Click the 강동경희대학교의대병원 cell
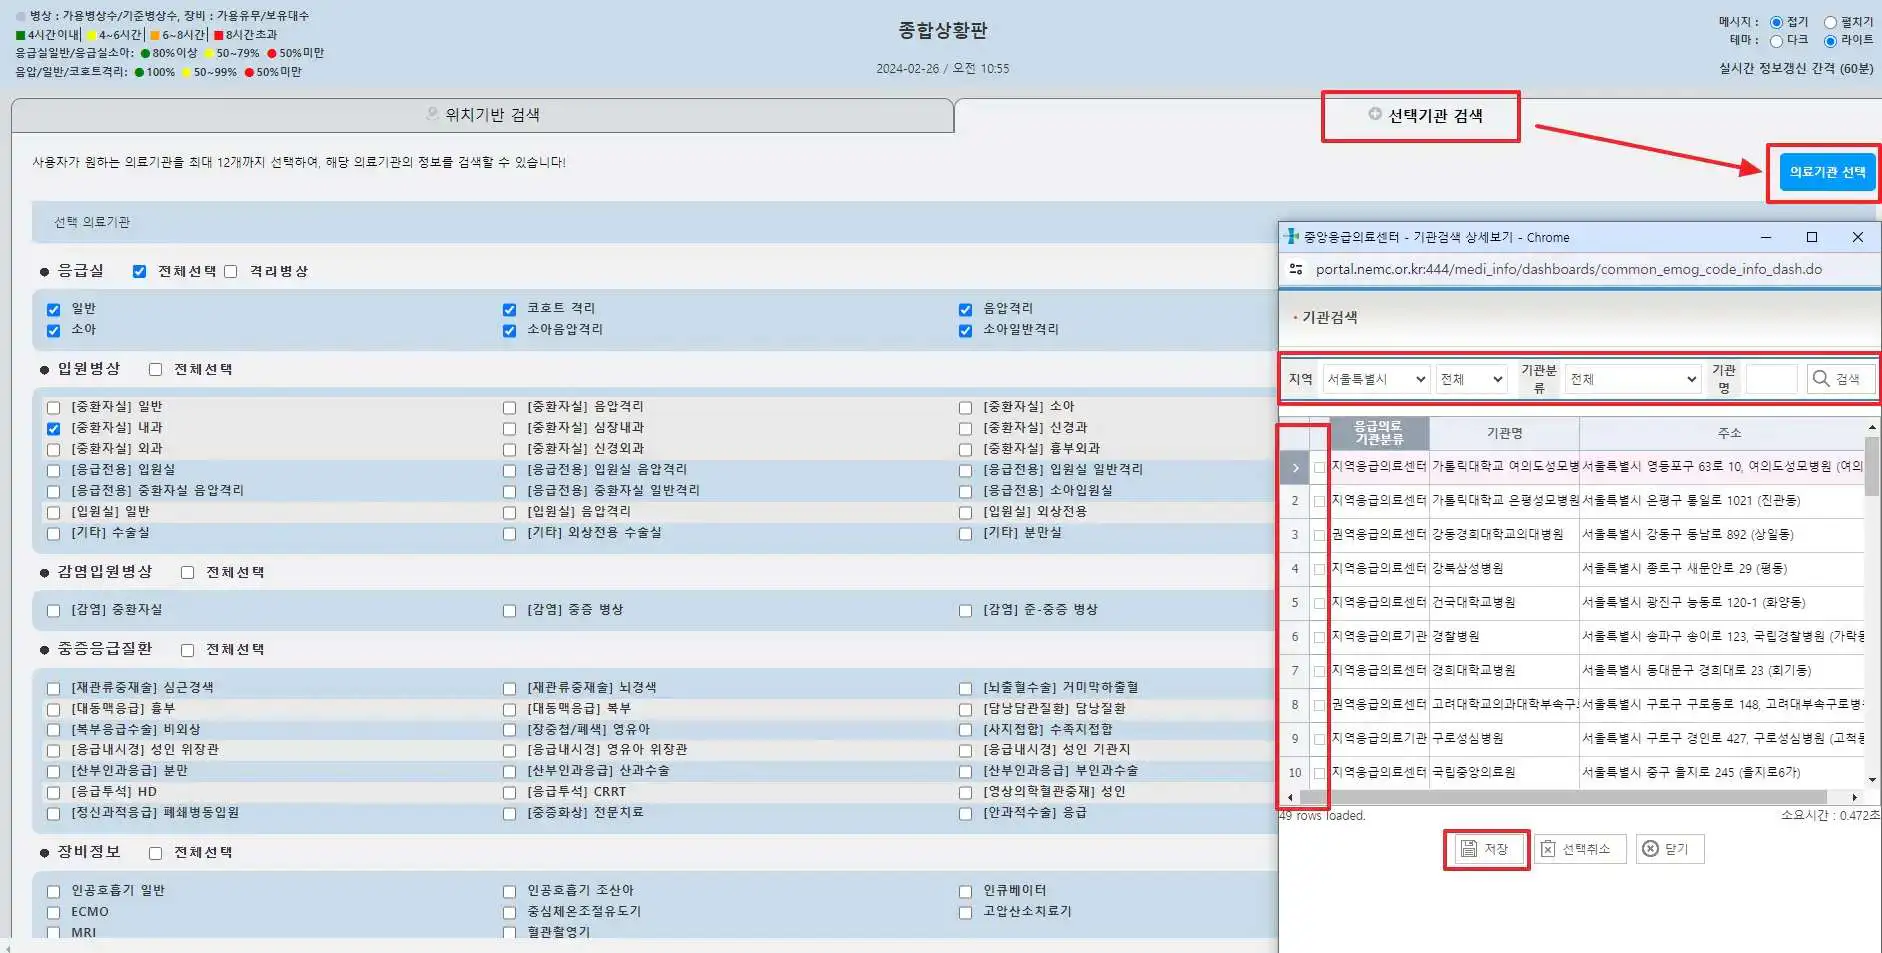The height and width of the screenshot is (953, 1882). click(x=1504, y=535)
